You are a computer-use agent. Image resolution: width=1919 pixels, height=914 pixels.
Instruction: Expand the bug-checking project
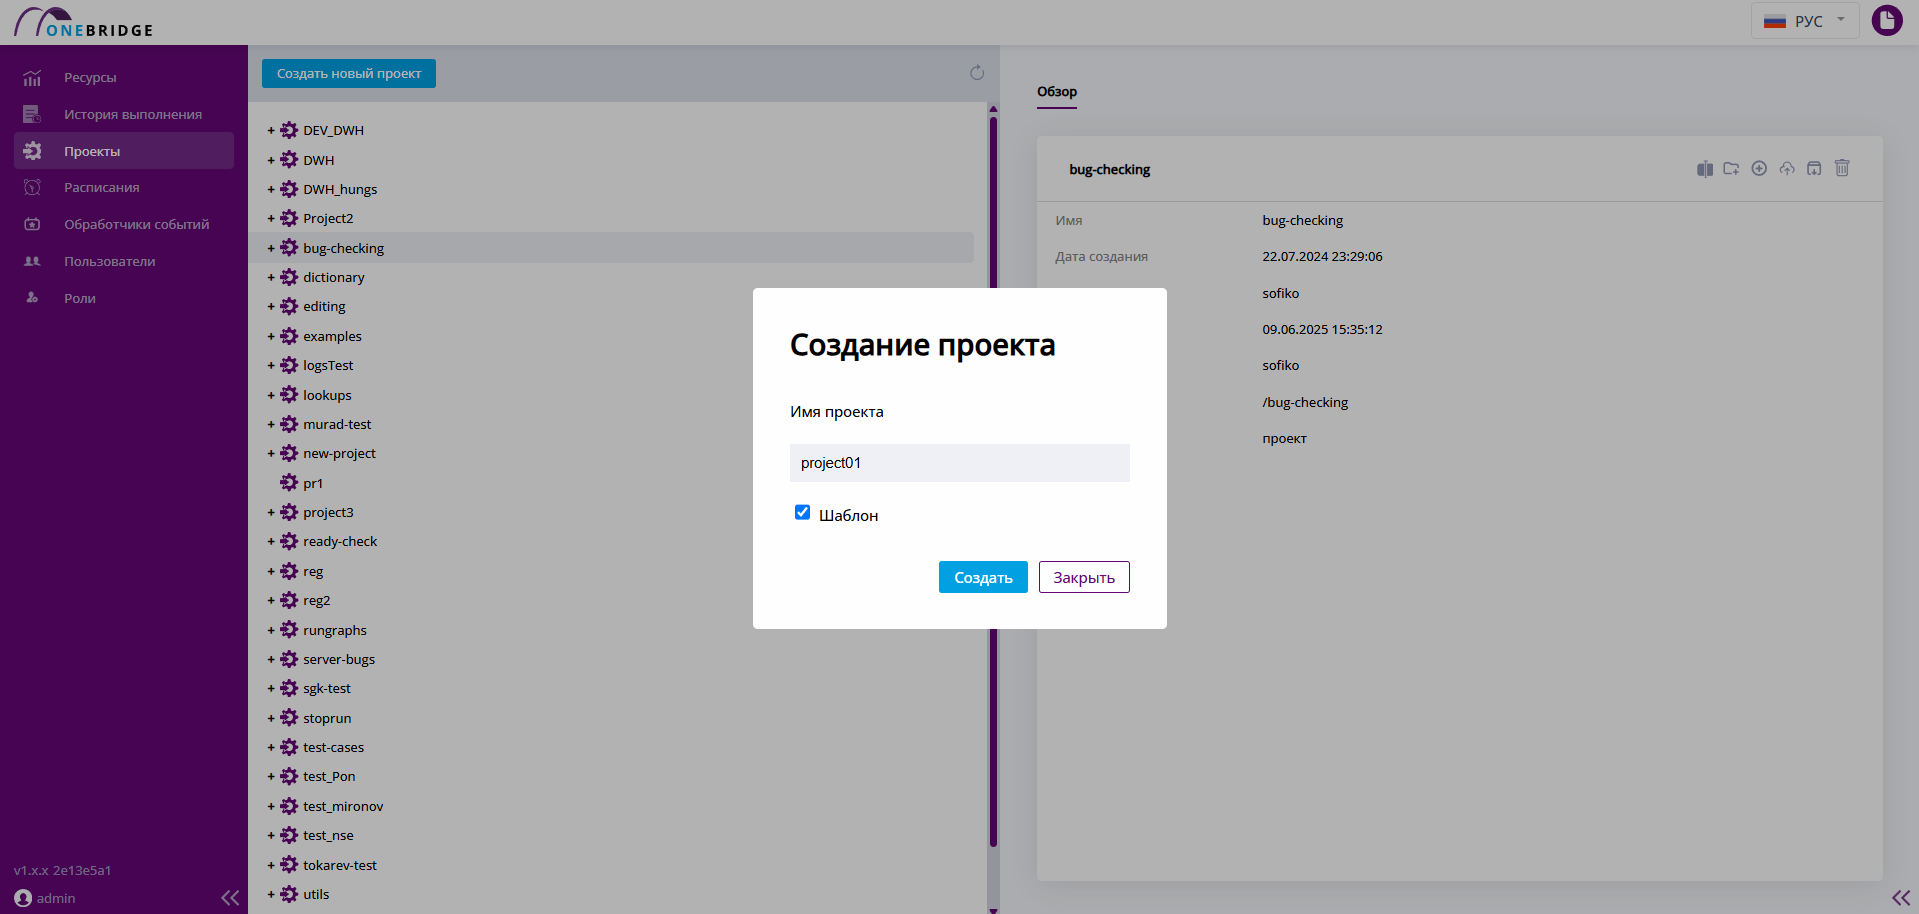pyautogui.click(x=271, y=248)
